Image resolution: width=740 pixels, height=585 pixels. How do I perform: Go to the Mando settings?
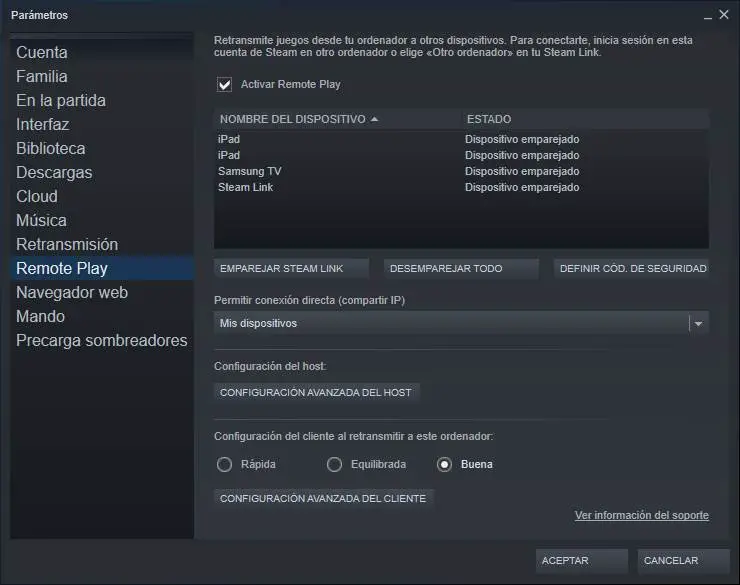click(102, 317)
